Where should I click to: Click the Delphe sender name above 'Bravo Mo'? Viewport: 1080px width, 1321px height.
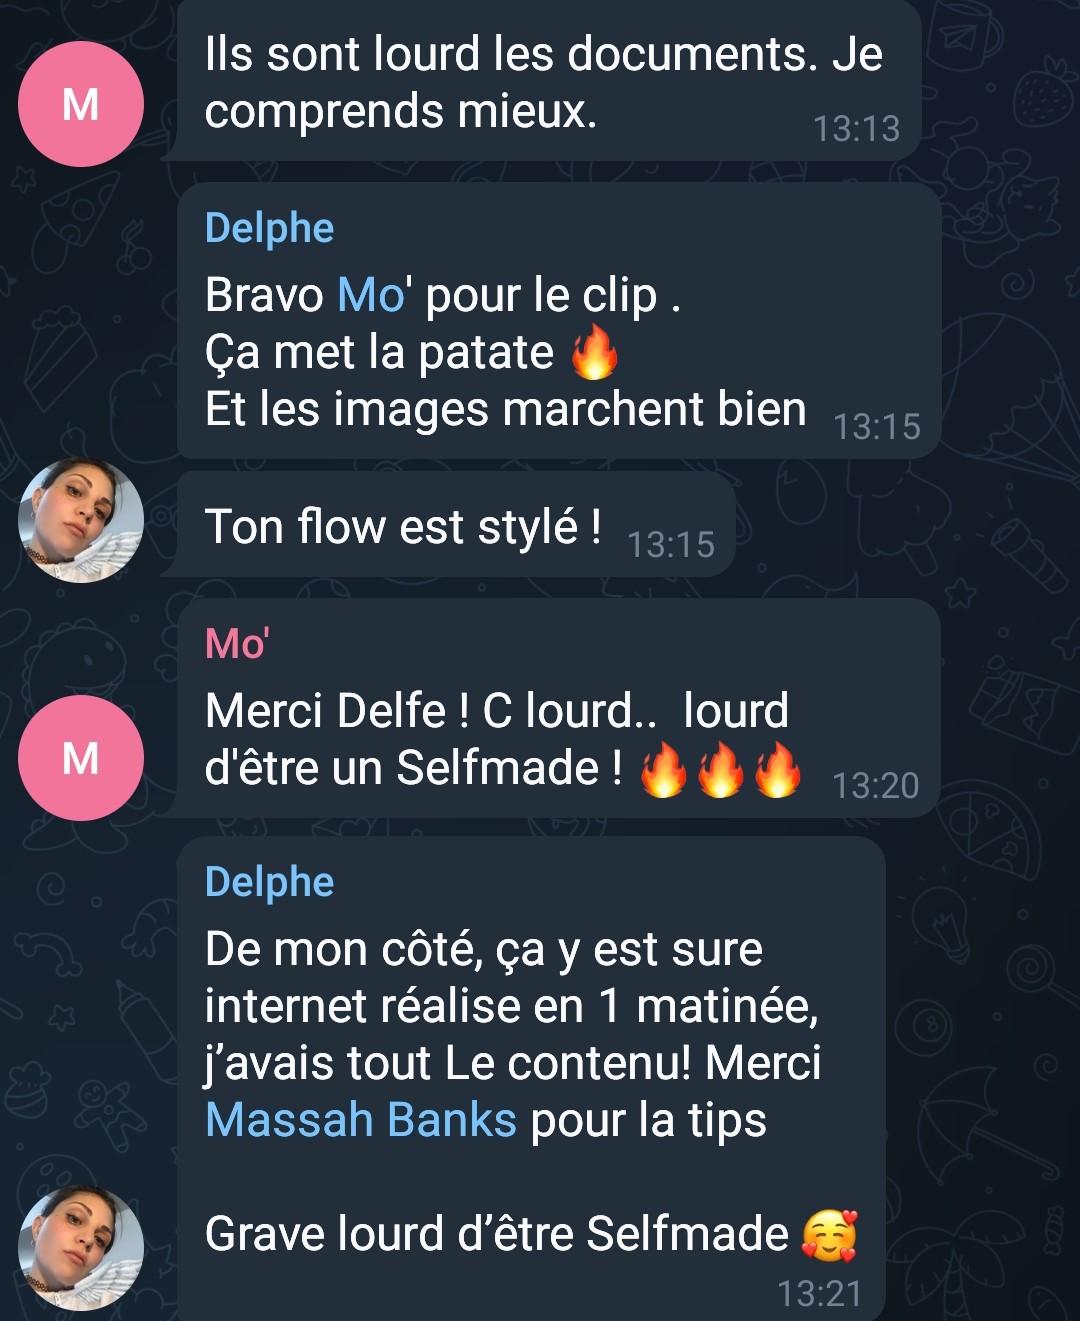[269, 228]
